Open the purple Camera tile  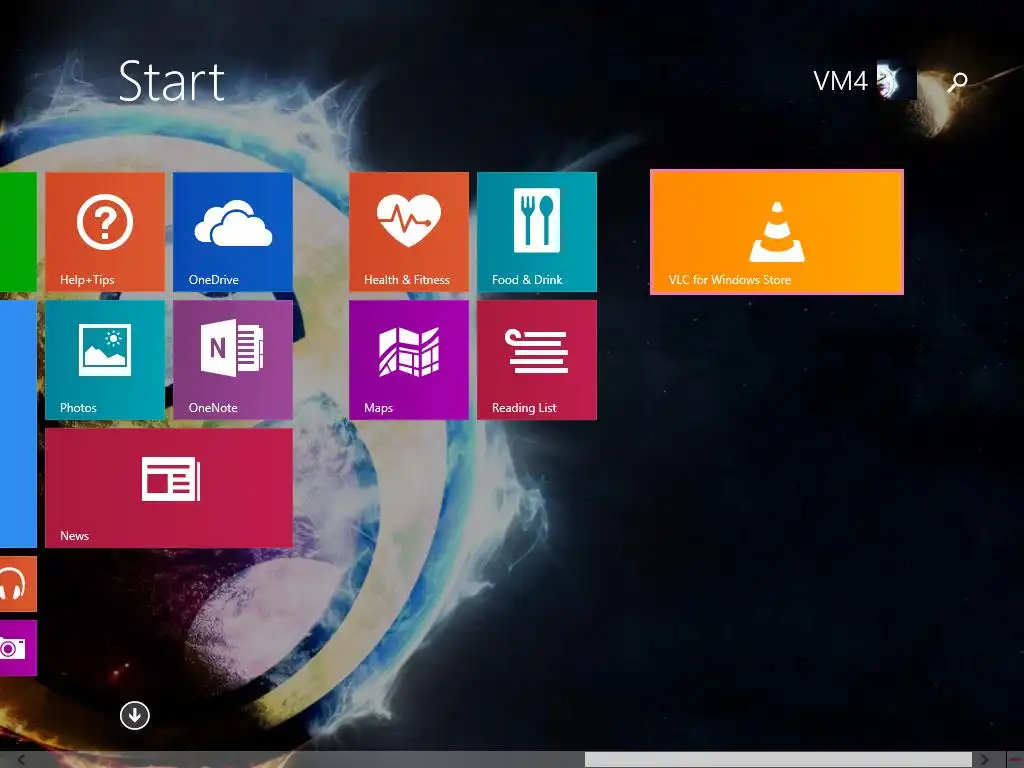(18, 647)
